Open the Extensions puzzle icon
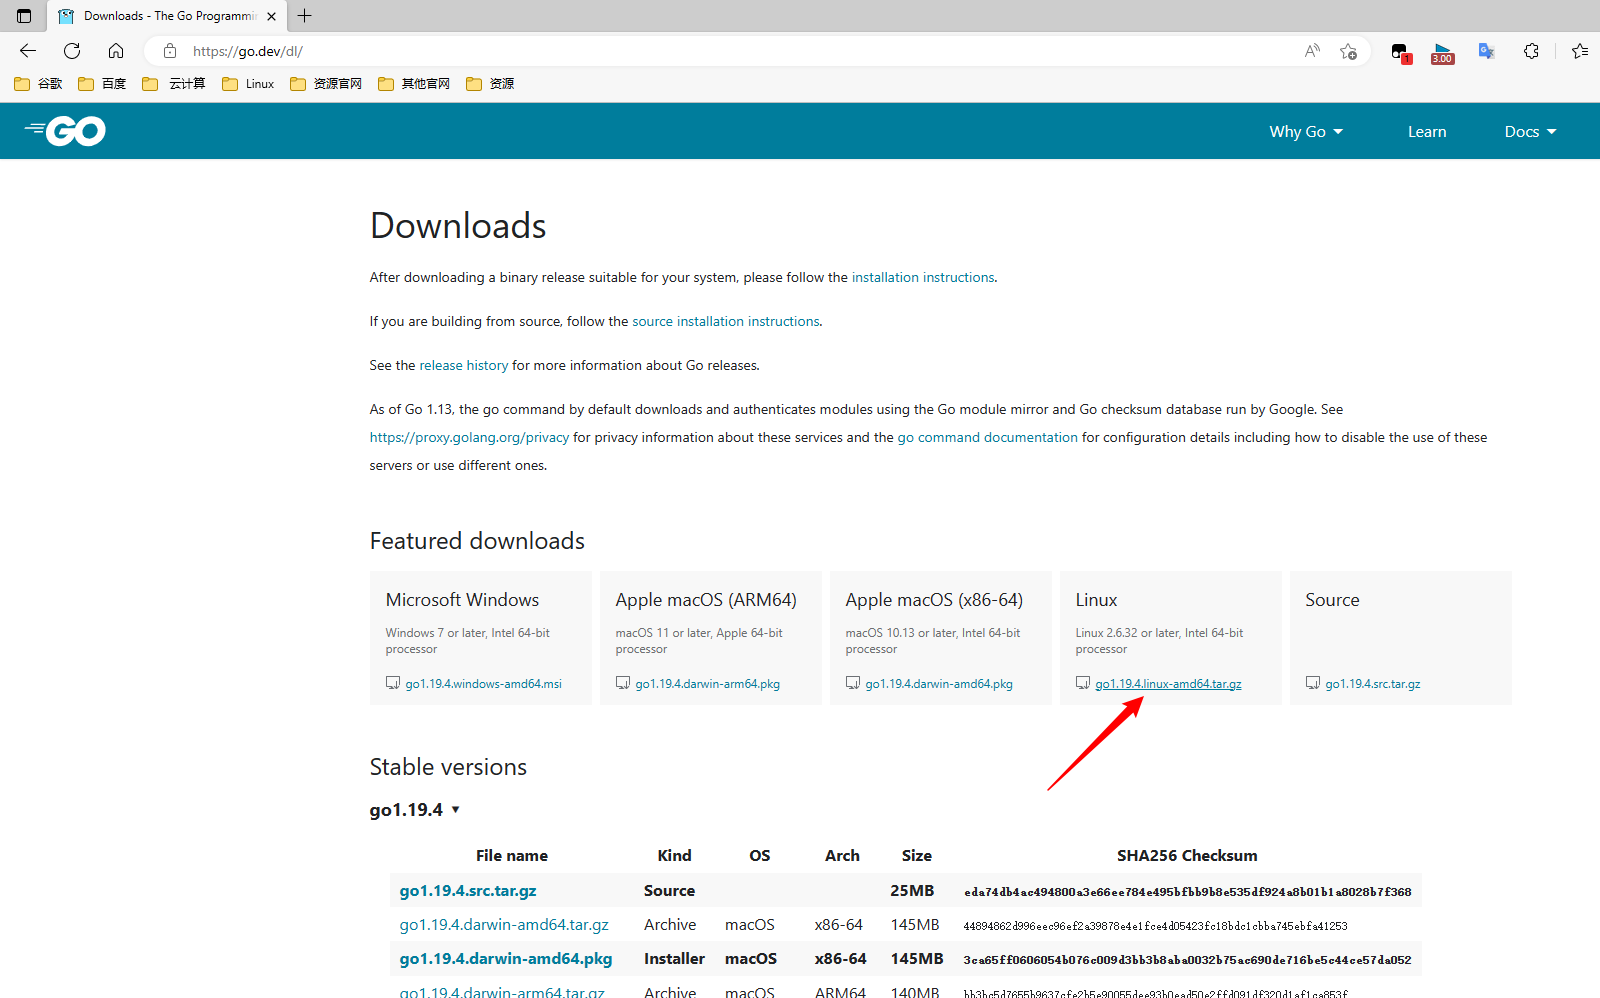 click(1531, 51)
